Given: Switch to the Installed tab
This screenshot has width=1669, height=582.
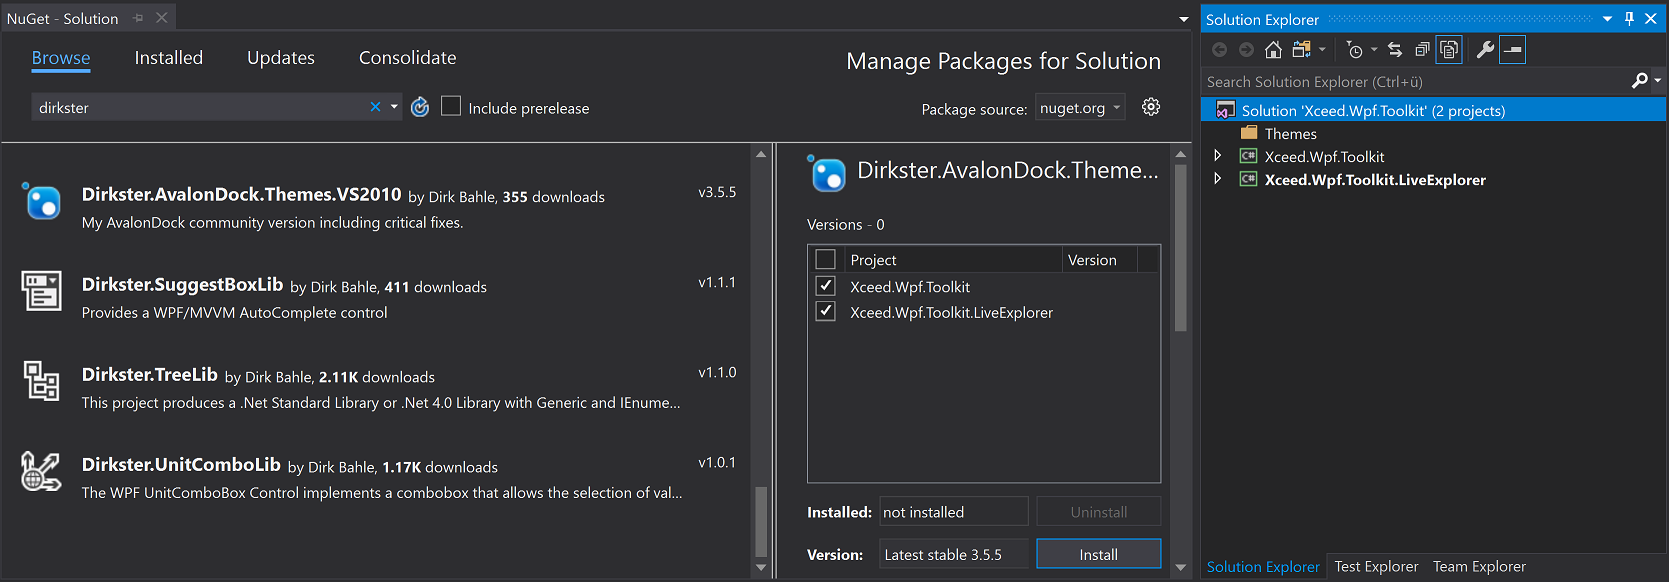Looking at the screenshot, I should tap(169, 58).
